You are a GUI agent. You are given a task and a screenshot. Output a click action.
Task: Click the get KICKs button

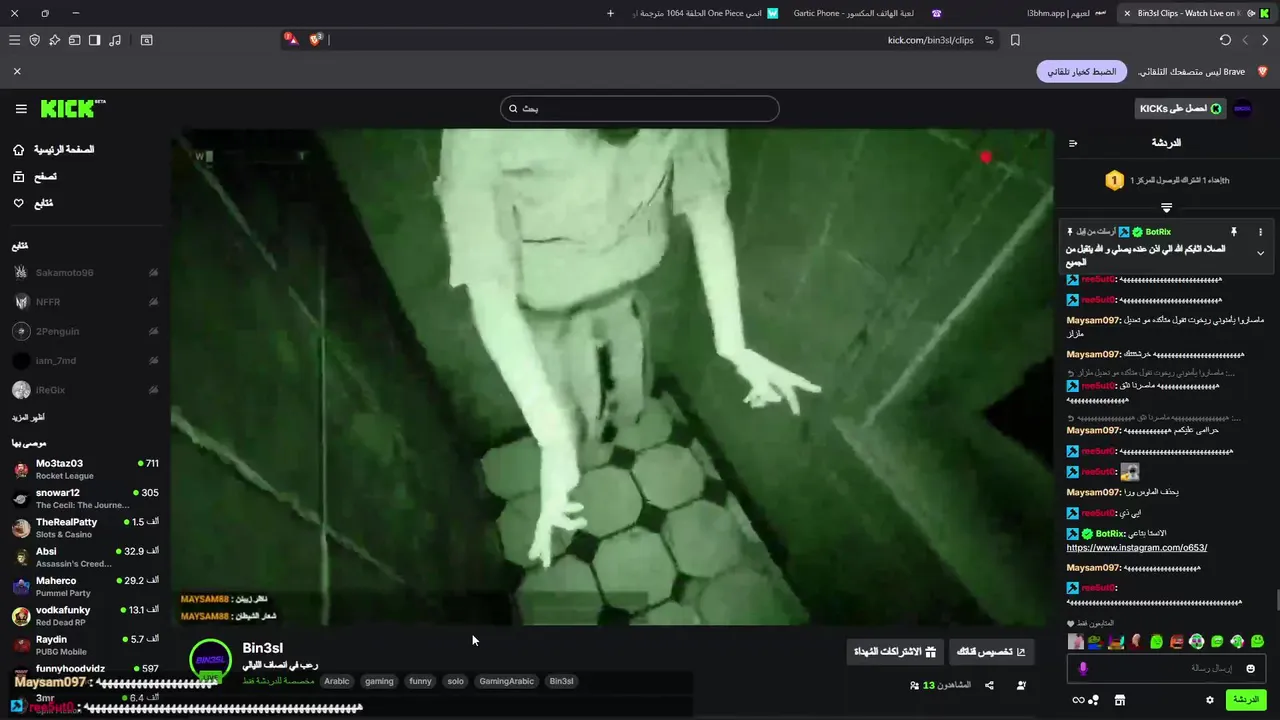(x=1180, y=108)
